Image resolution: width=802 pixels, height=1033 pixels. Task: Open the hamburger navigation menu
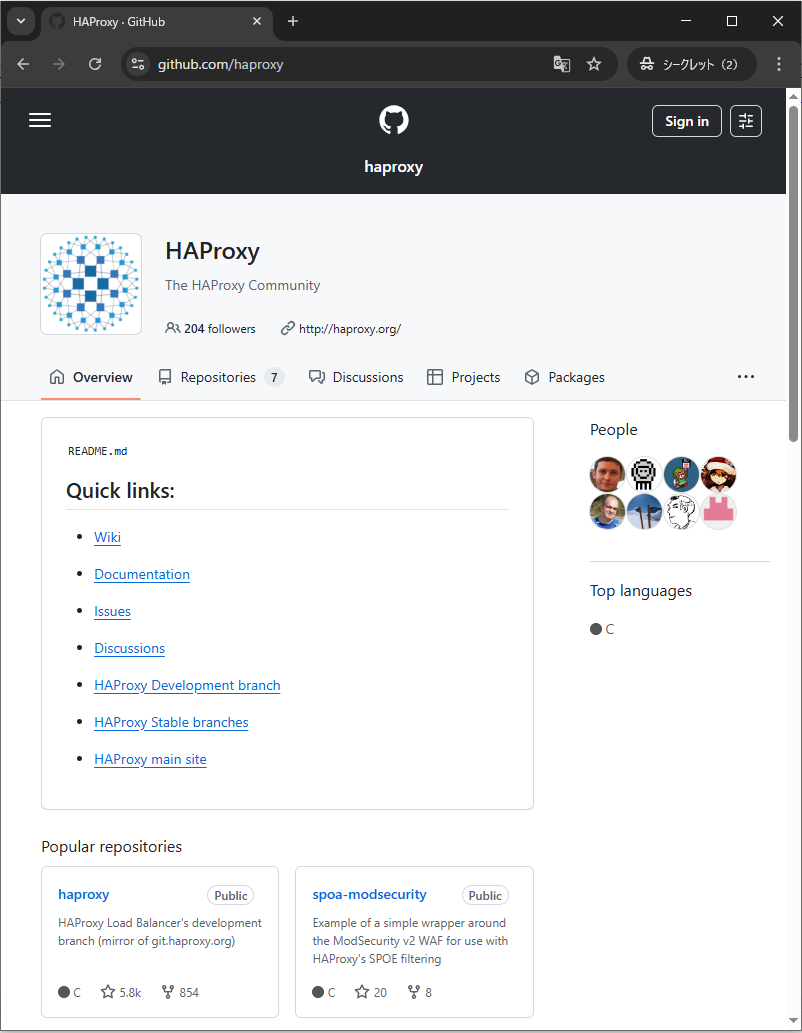pos(40,121)
